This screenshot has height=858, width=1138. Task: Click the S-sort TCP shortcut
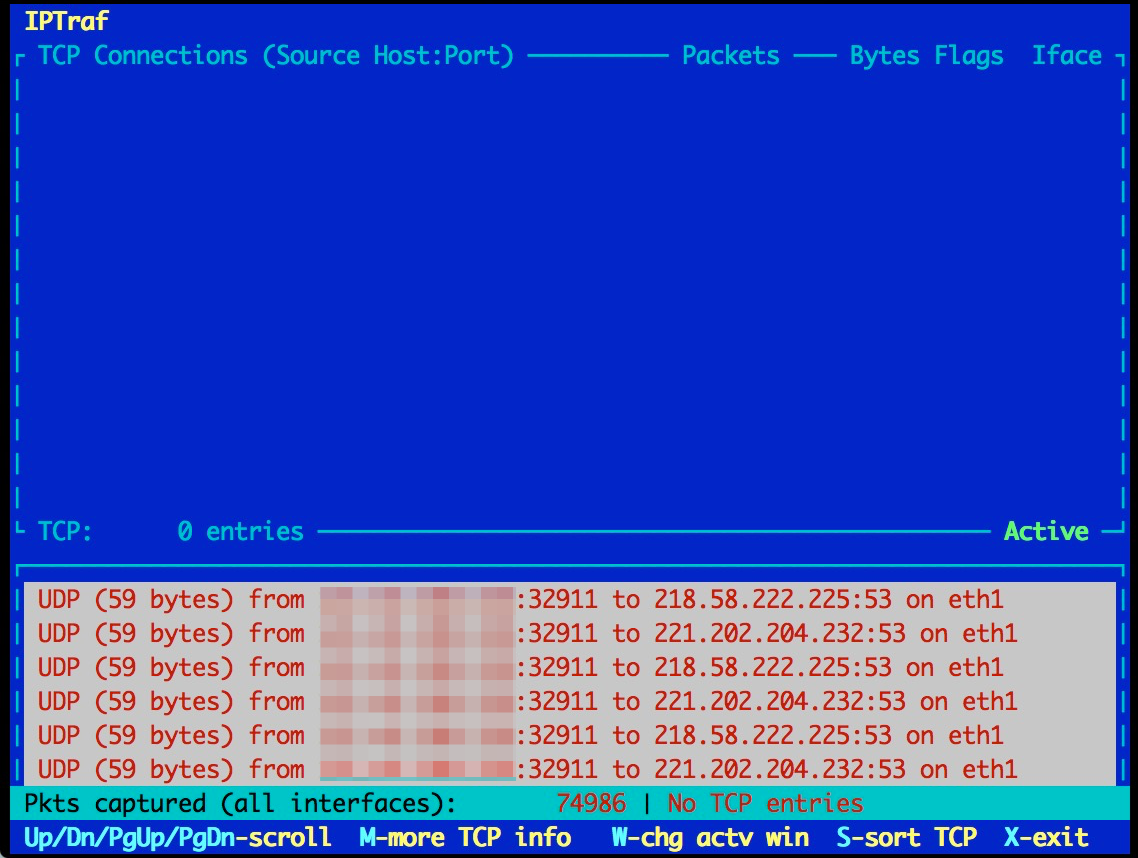[x=907, y=838]
